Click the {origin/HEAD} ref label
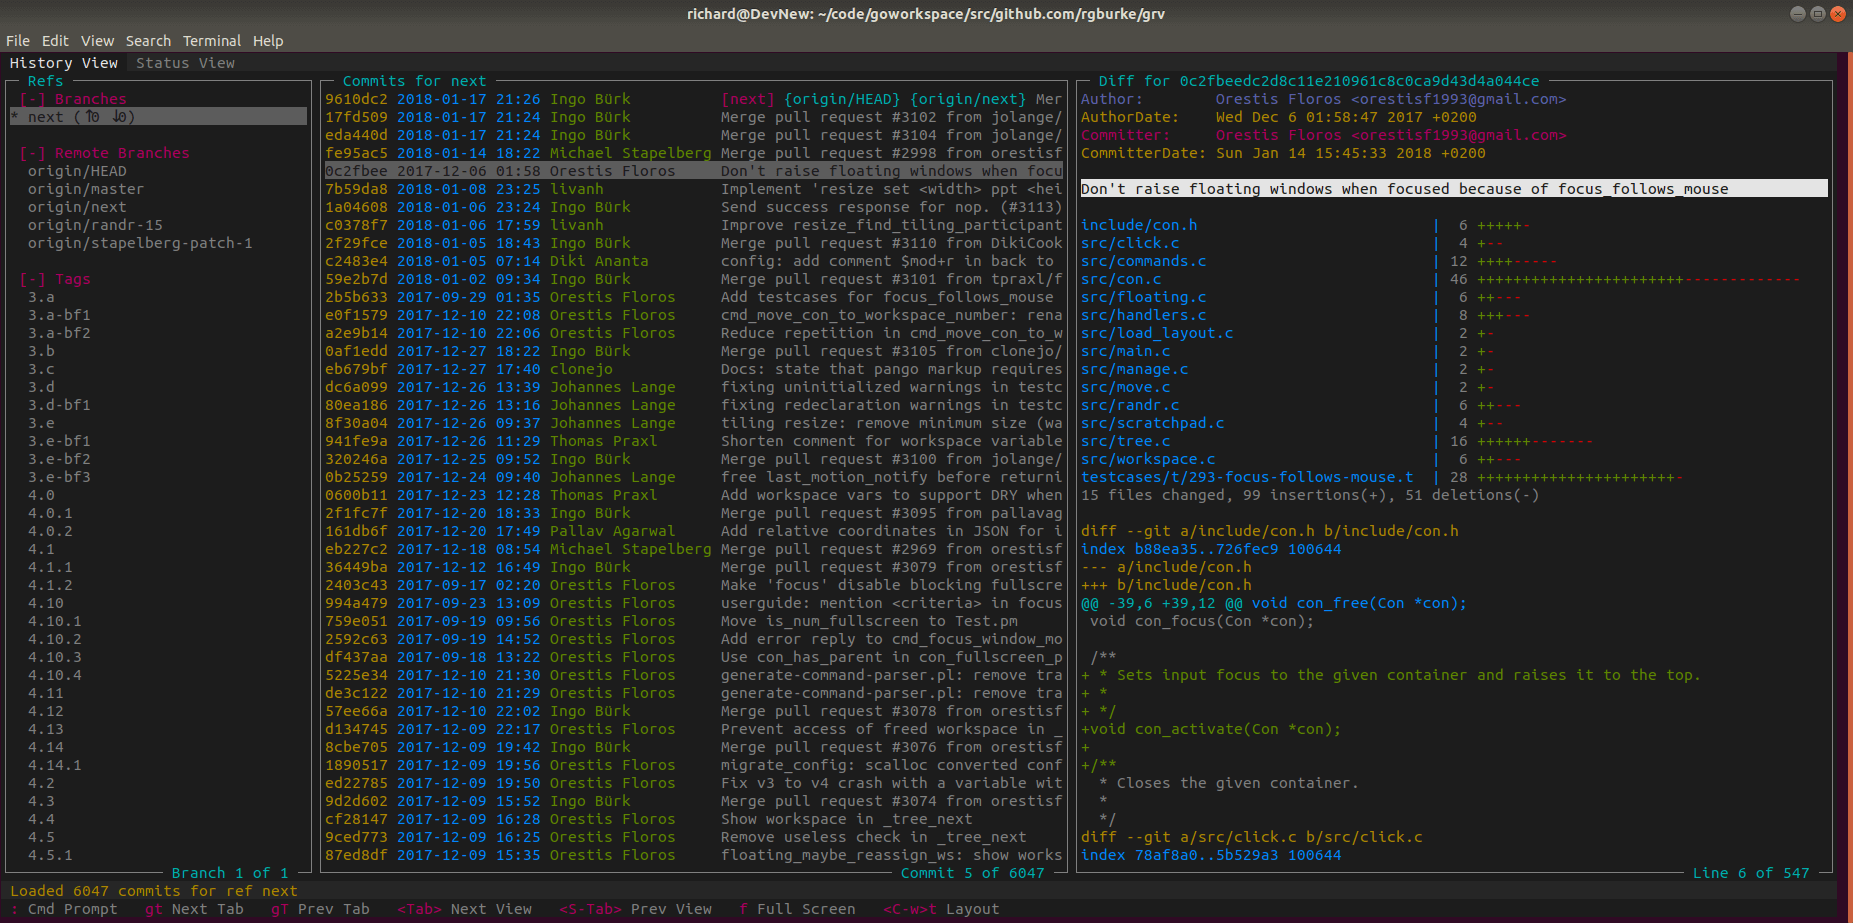1853x923 pixels. 842,99
